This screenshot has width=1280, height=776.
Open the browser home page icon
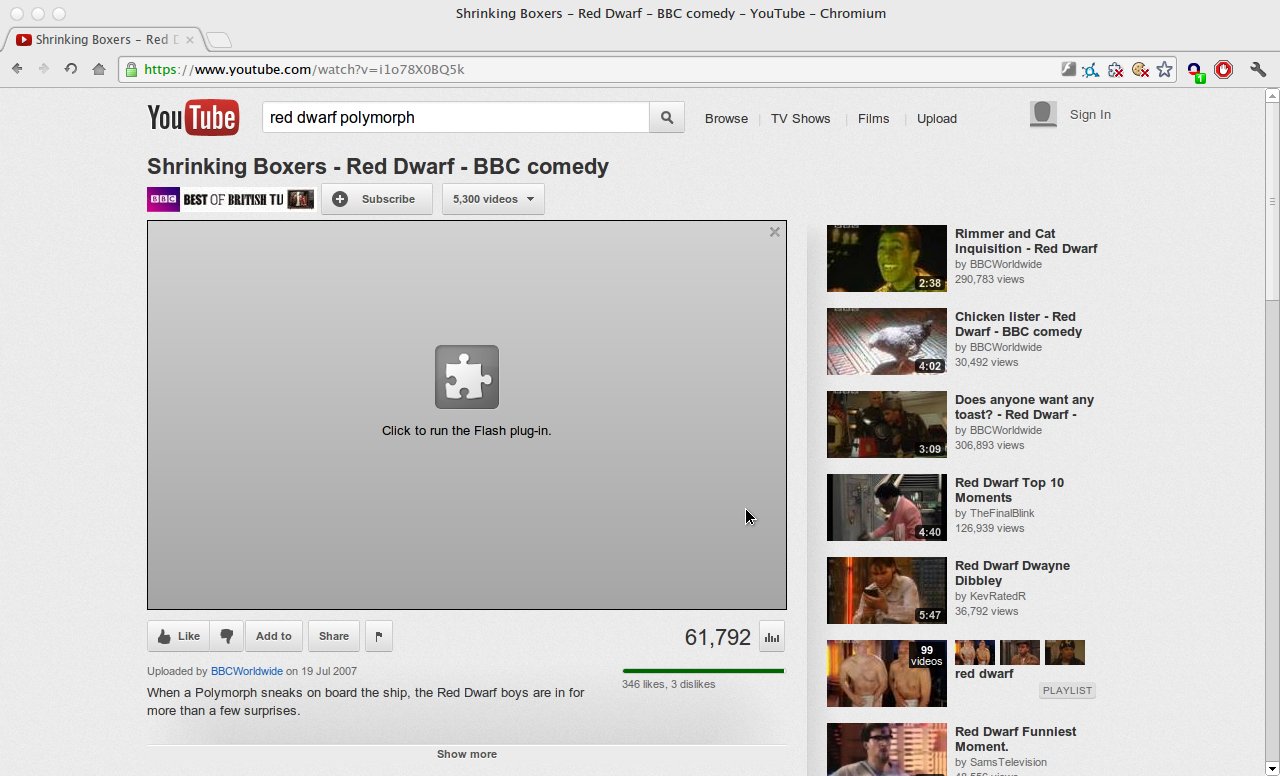pyautogui.click(x=99, y=69)
